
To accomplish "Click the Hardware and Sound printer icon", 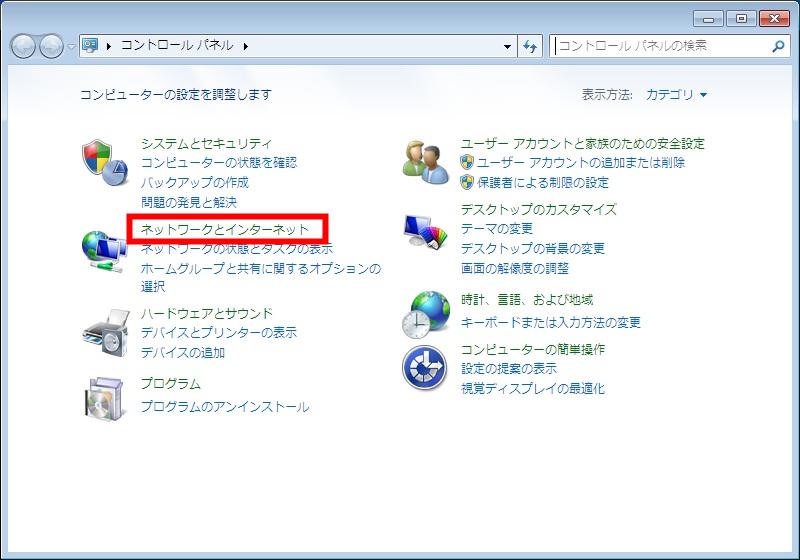I will pyautogui.click(x=106, y=332).
